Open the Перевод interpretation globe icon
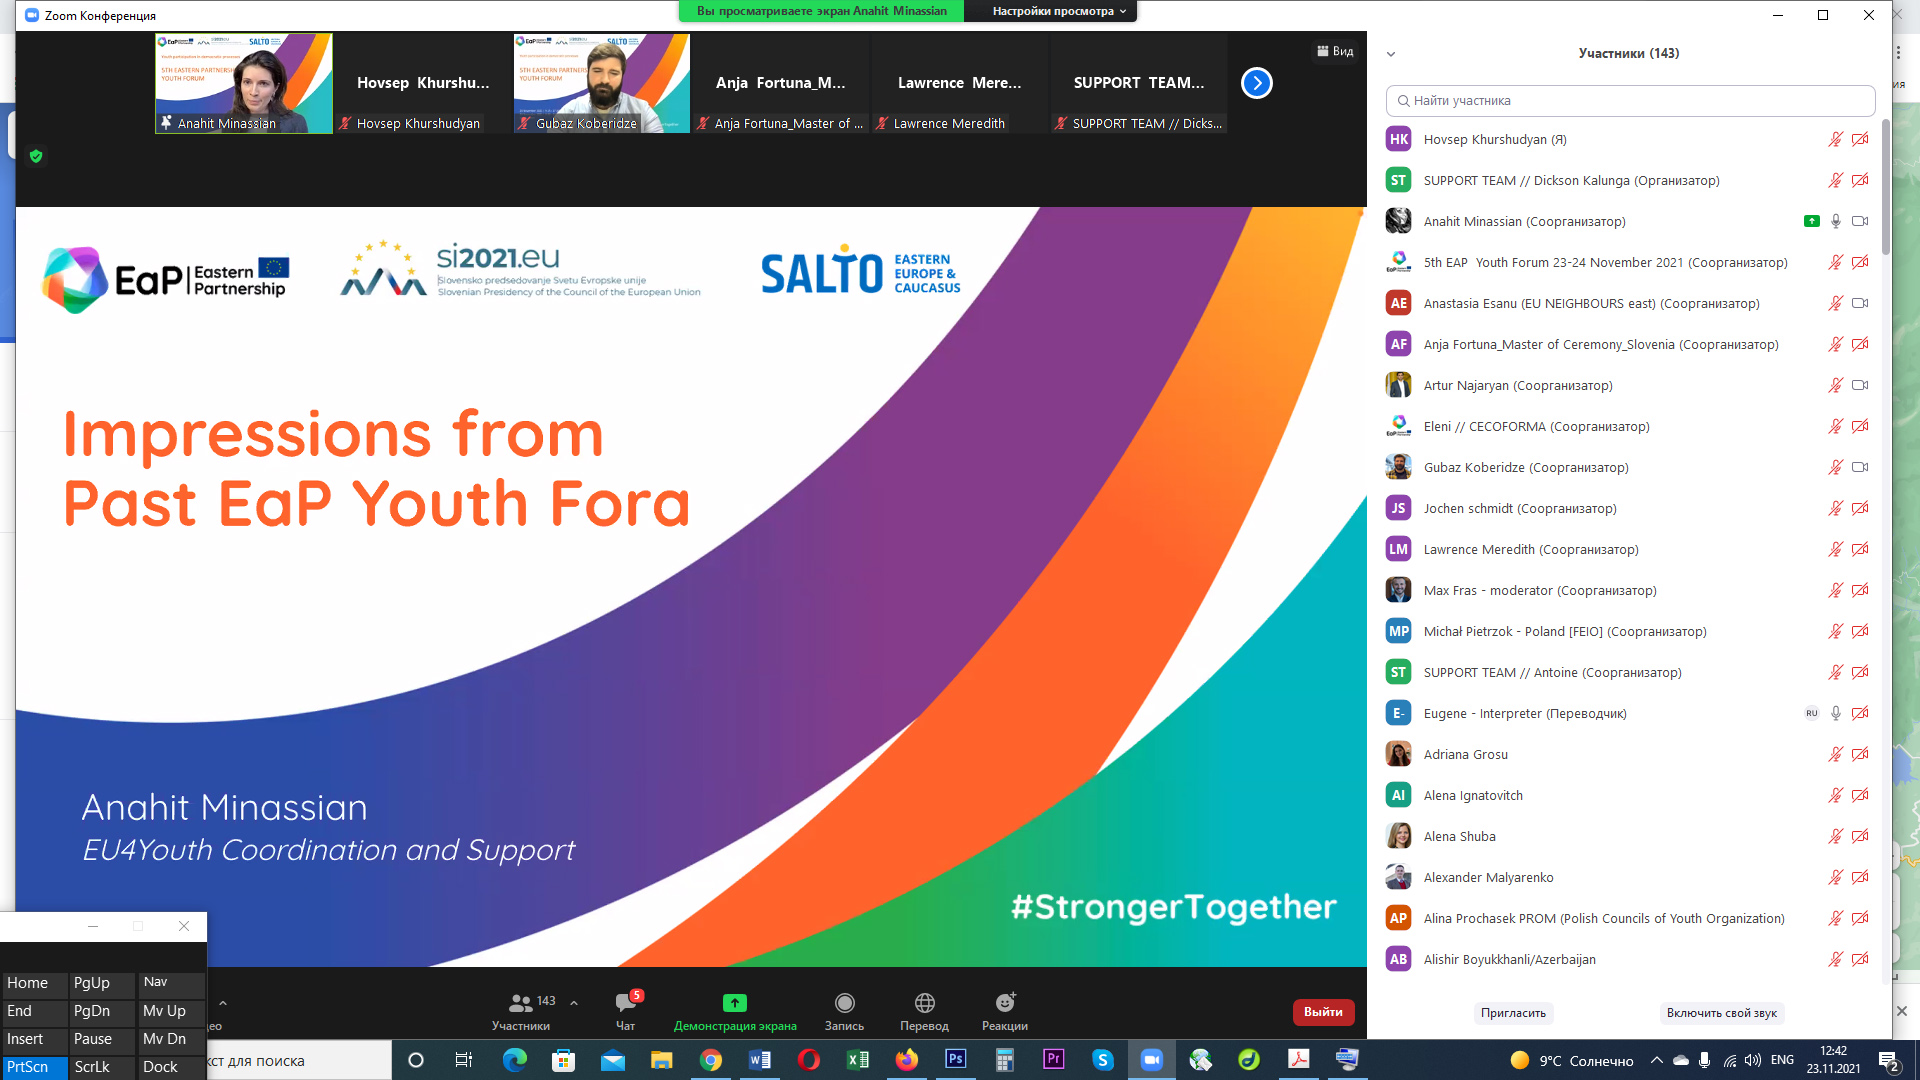 [924, 1003]
